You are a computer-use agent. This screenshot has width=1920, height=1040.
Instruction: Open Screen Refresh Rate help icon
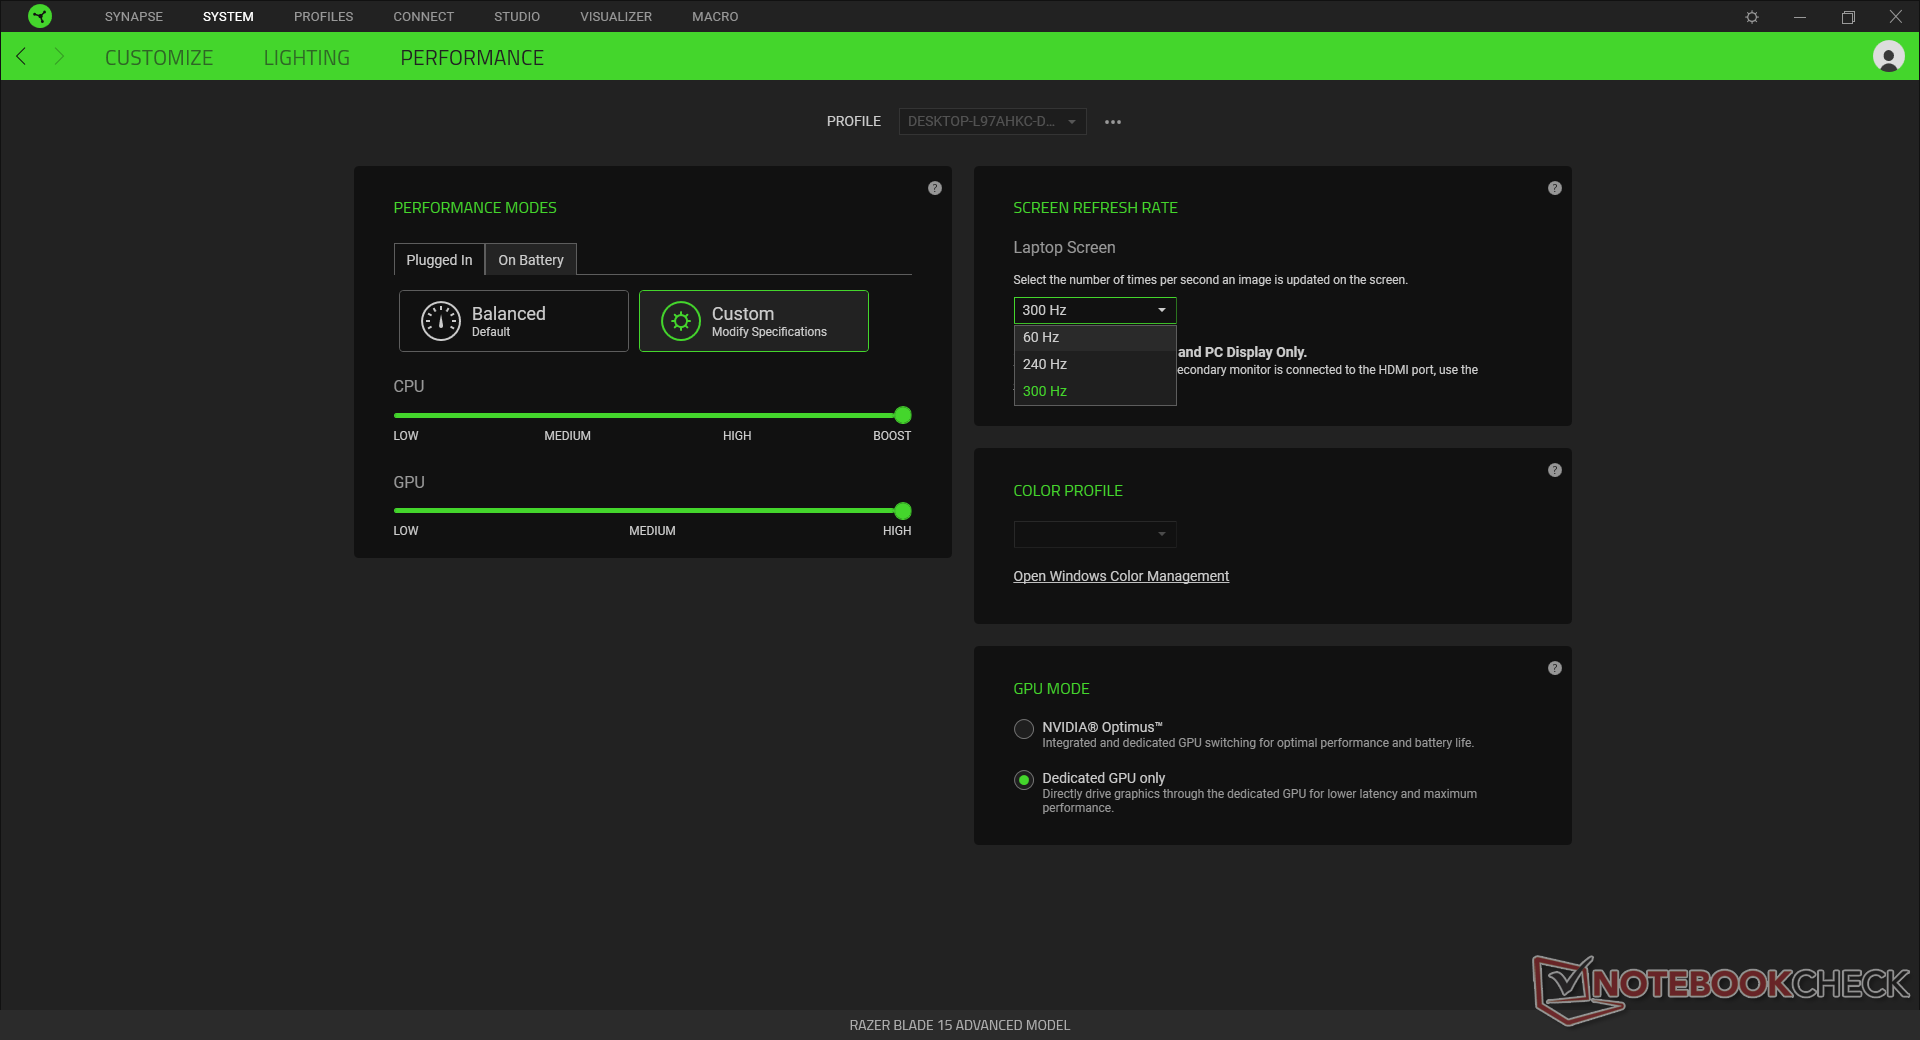click(x=1554, y=188)
